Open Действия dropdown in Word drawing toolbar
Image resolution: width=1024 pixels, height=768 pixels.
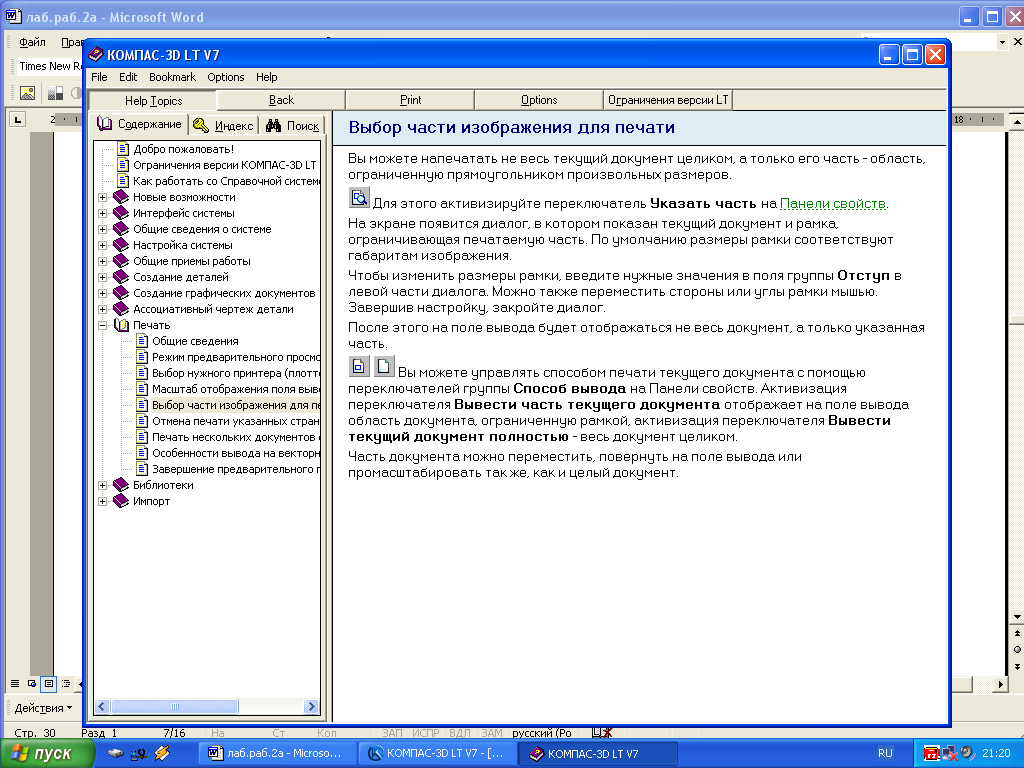[x=43, y=708]
